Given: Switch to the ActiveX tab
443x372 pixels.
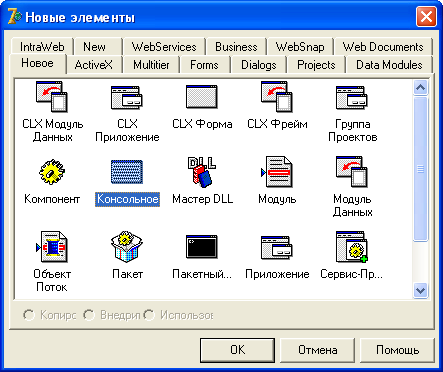Looking at the screenshot, I should 94,65.
